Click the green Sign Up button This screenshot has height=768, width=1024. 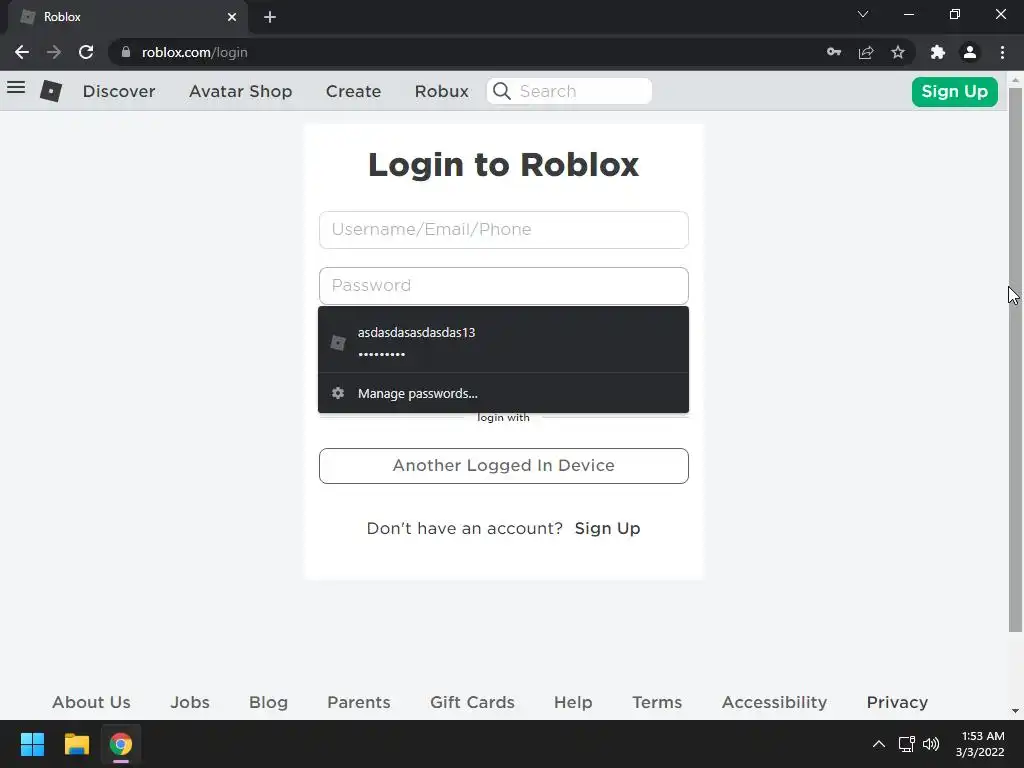pos(954,91)
